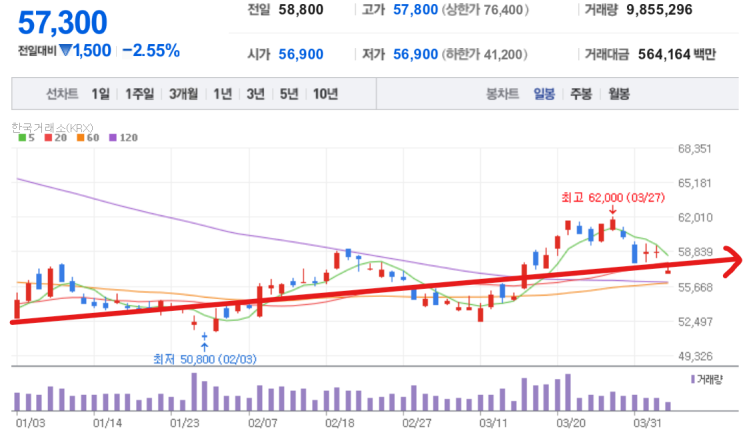Click the 선차트 label

[62, 94]
